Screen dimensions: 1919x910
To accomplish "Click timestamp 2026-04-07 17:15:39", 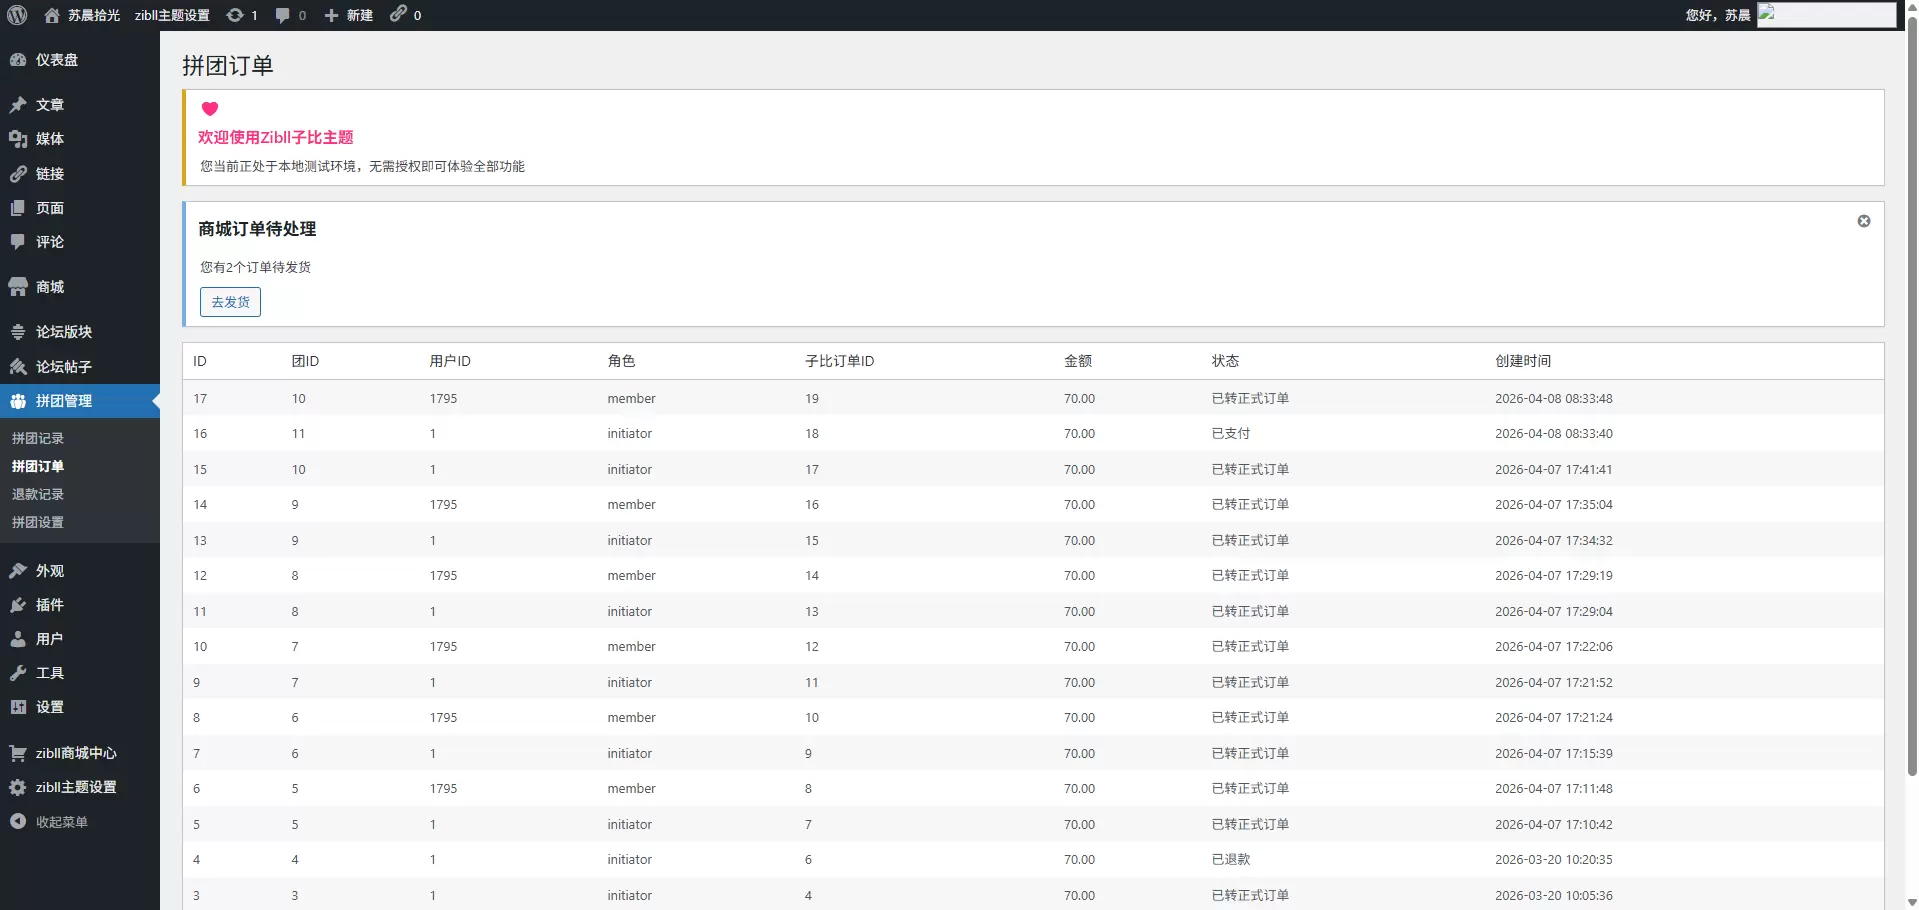I will click(x=1554, y=754).
